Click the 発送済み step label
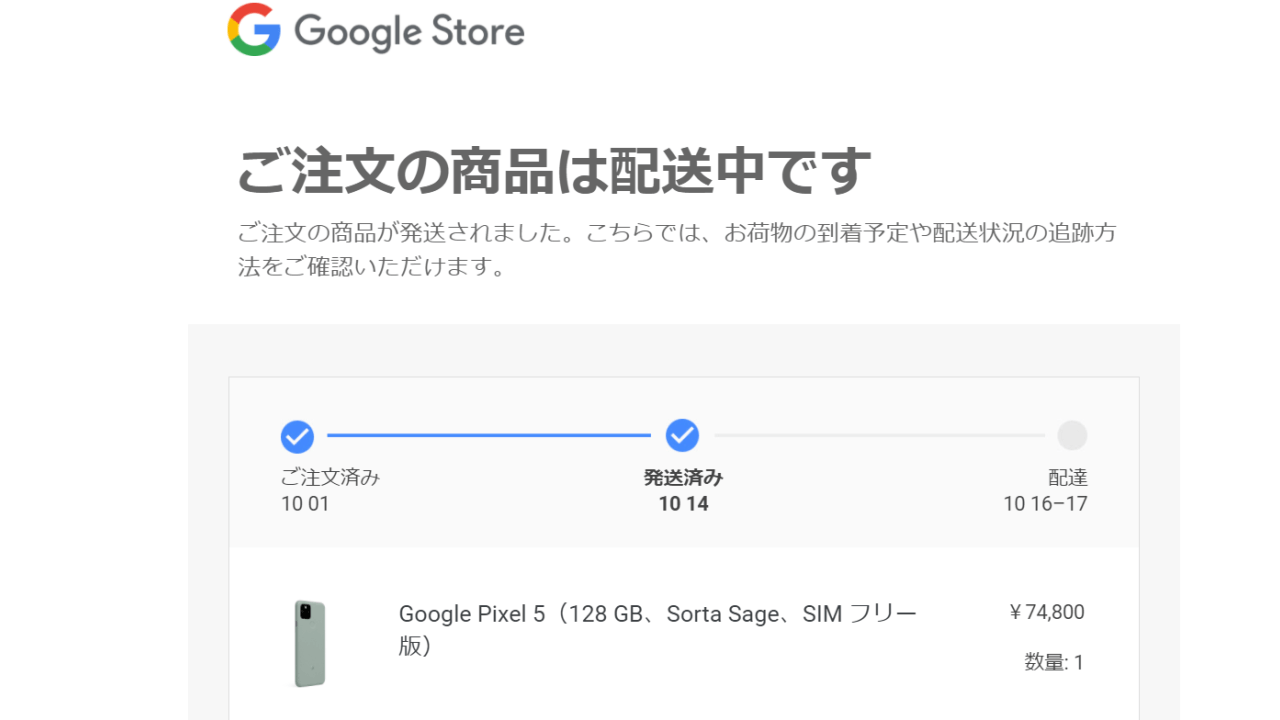Image resolution: width=1280 pixels, height=720 pixels. (x=683, y=477)
